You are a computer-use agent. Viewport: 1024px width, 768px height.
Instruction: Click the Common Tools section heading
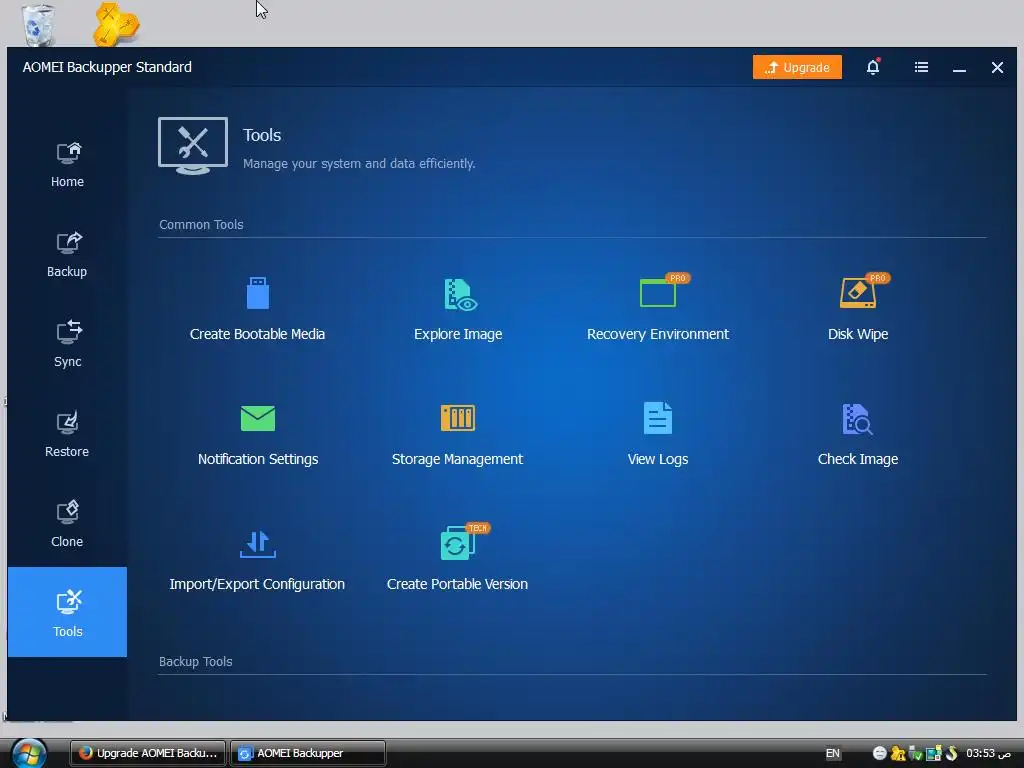click(x=201, y=225)
